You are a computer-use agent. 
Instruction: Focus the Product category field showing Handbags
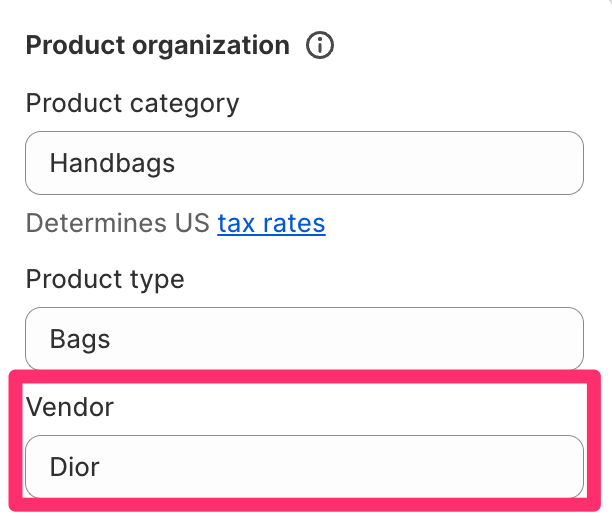(x=304, y=163)
